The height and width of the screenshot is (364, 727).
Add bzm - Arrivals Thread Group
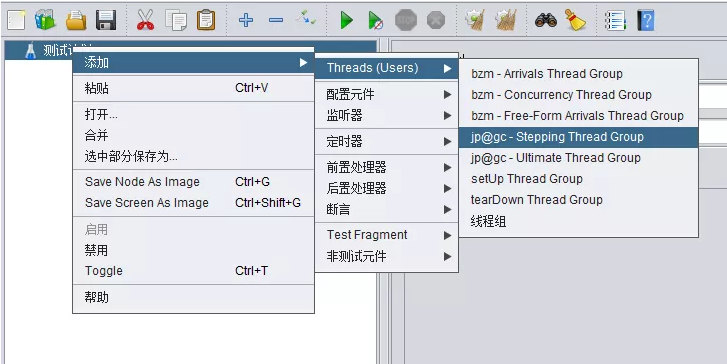(x=579, y=74)
